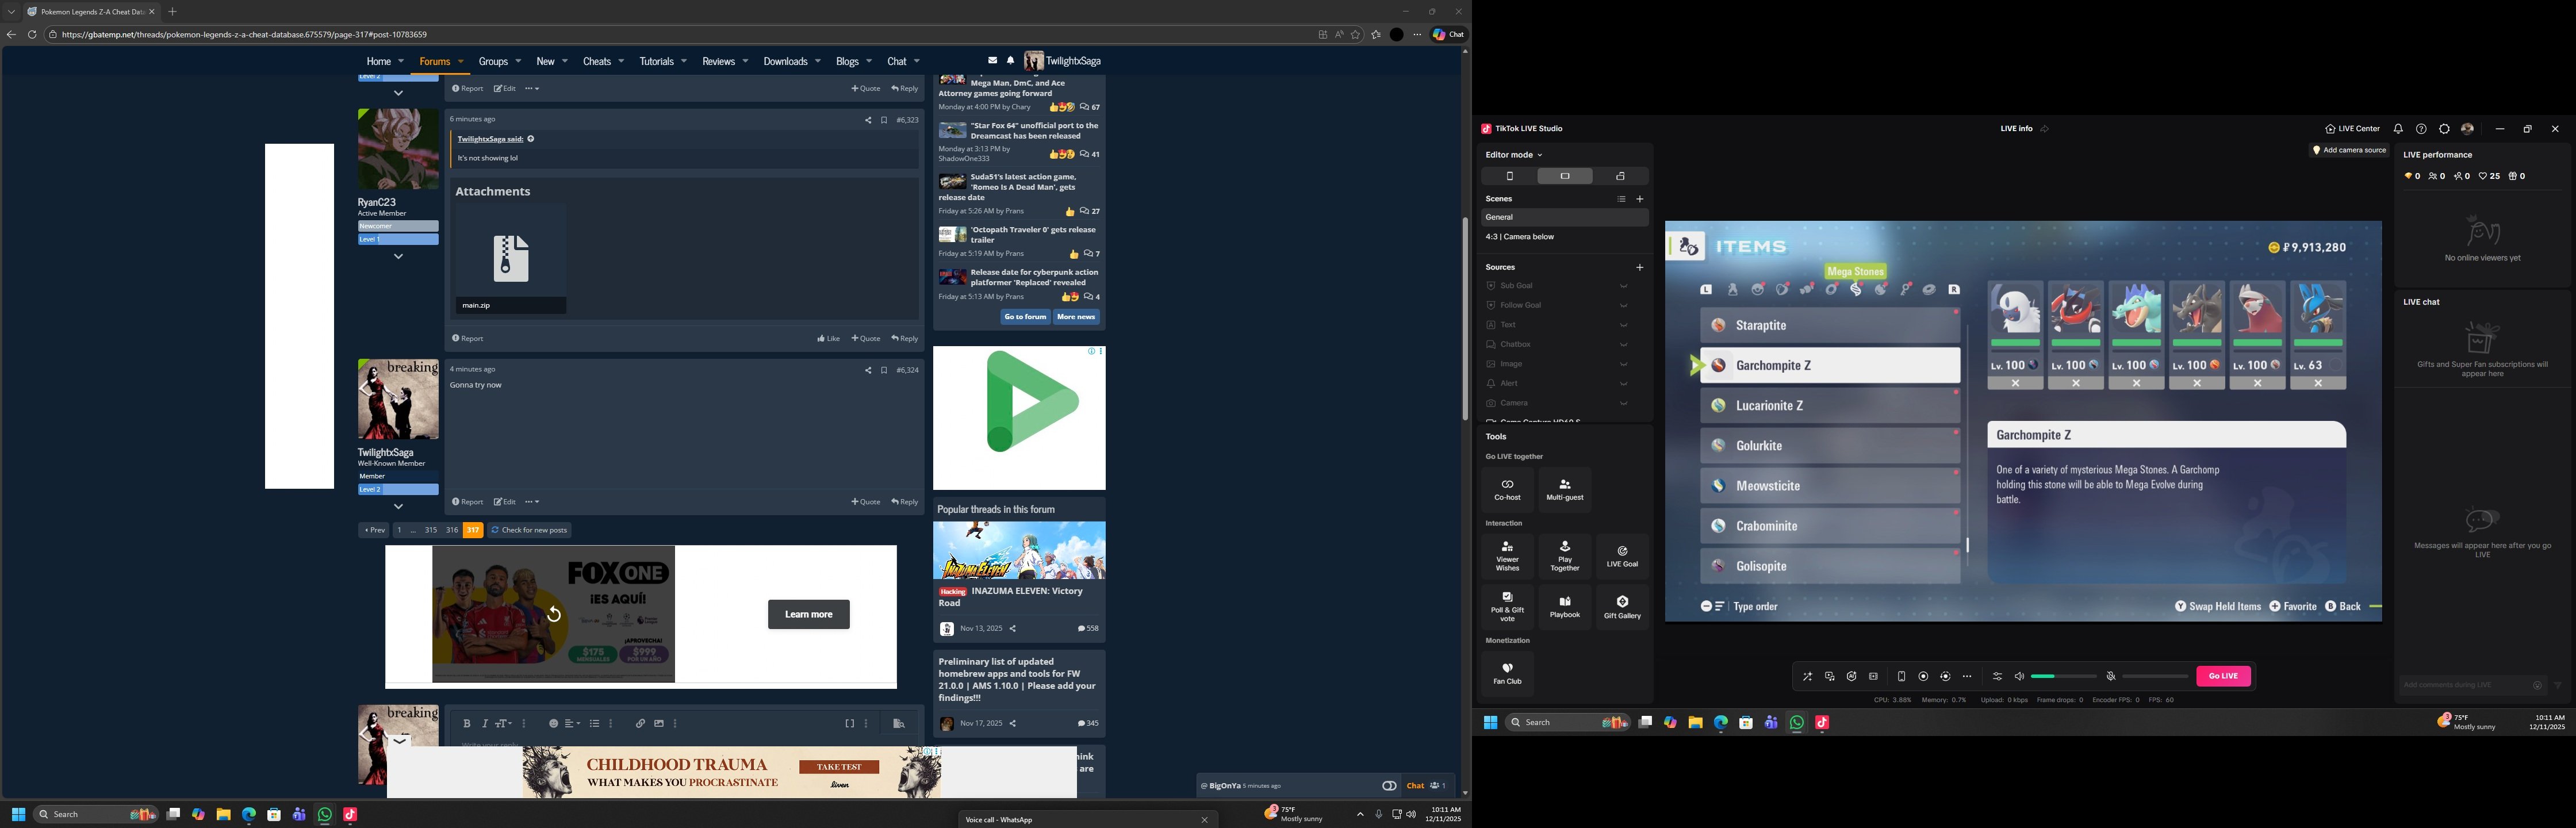Open TikTok LIVE Studio settings gear
Image resolution: width=2576 pixels, height=828 pixels.
coord(2444,129)
